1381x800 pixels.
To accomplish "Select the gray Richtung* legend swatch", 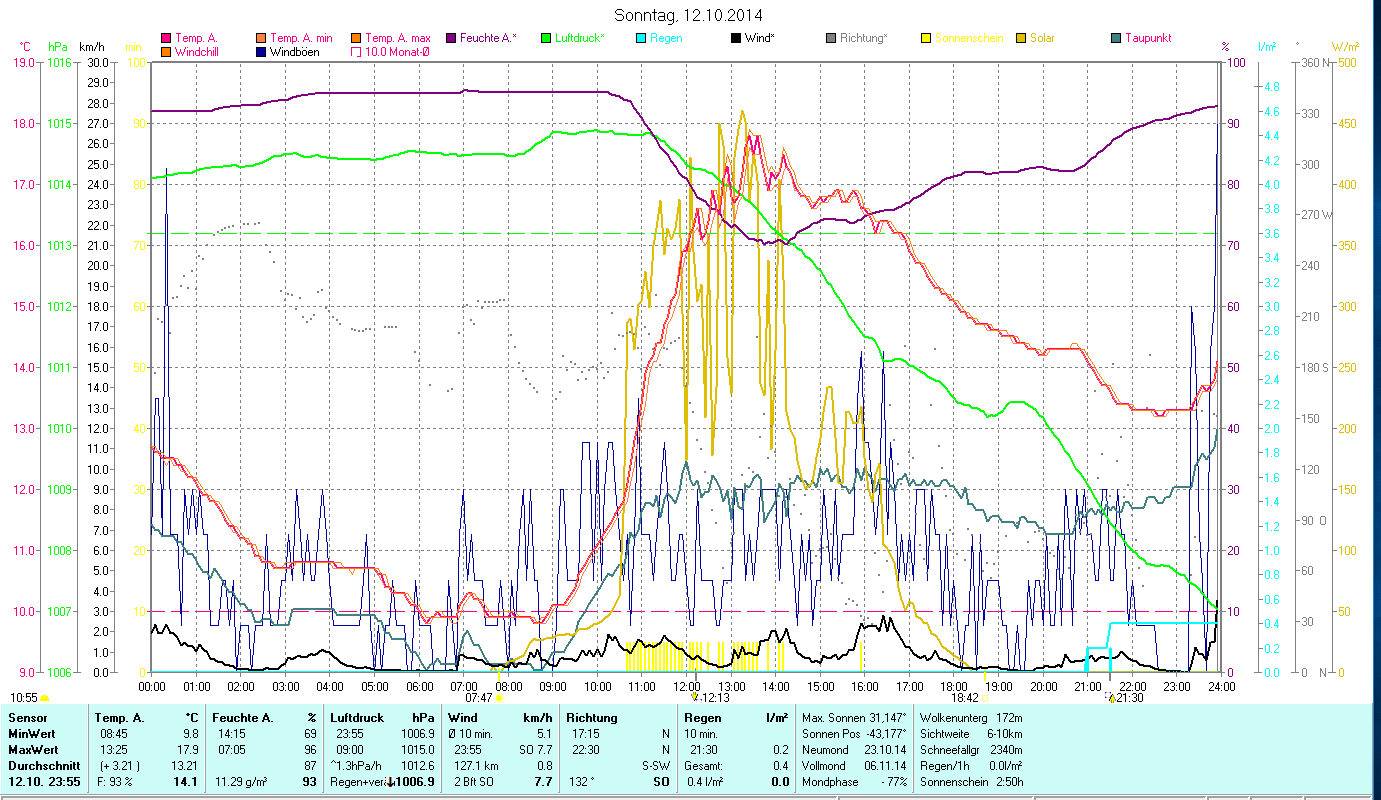I will coord(831,38).
